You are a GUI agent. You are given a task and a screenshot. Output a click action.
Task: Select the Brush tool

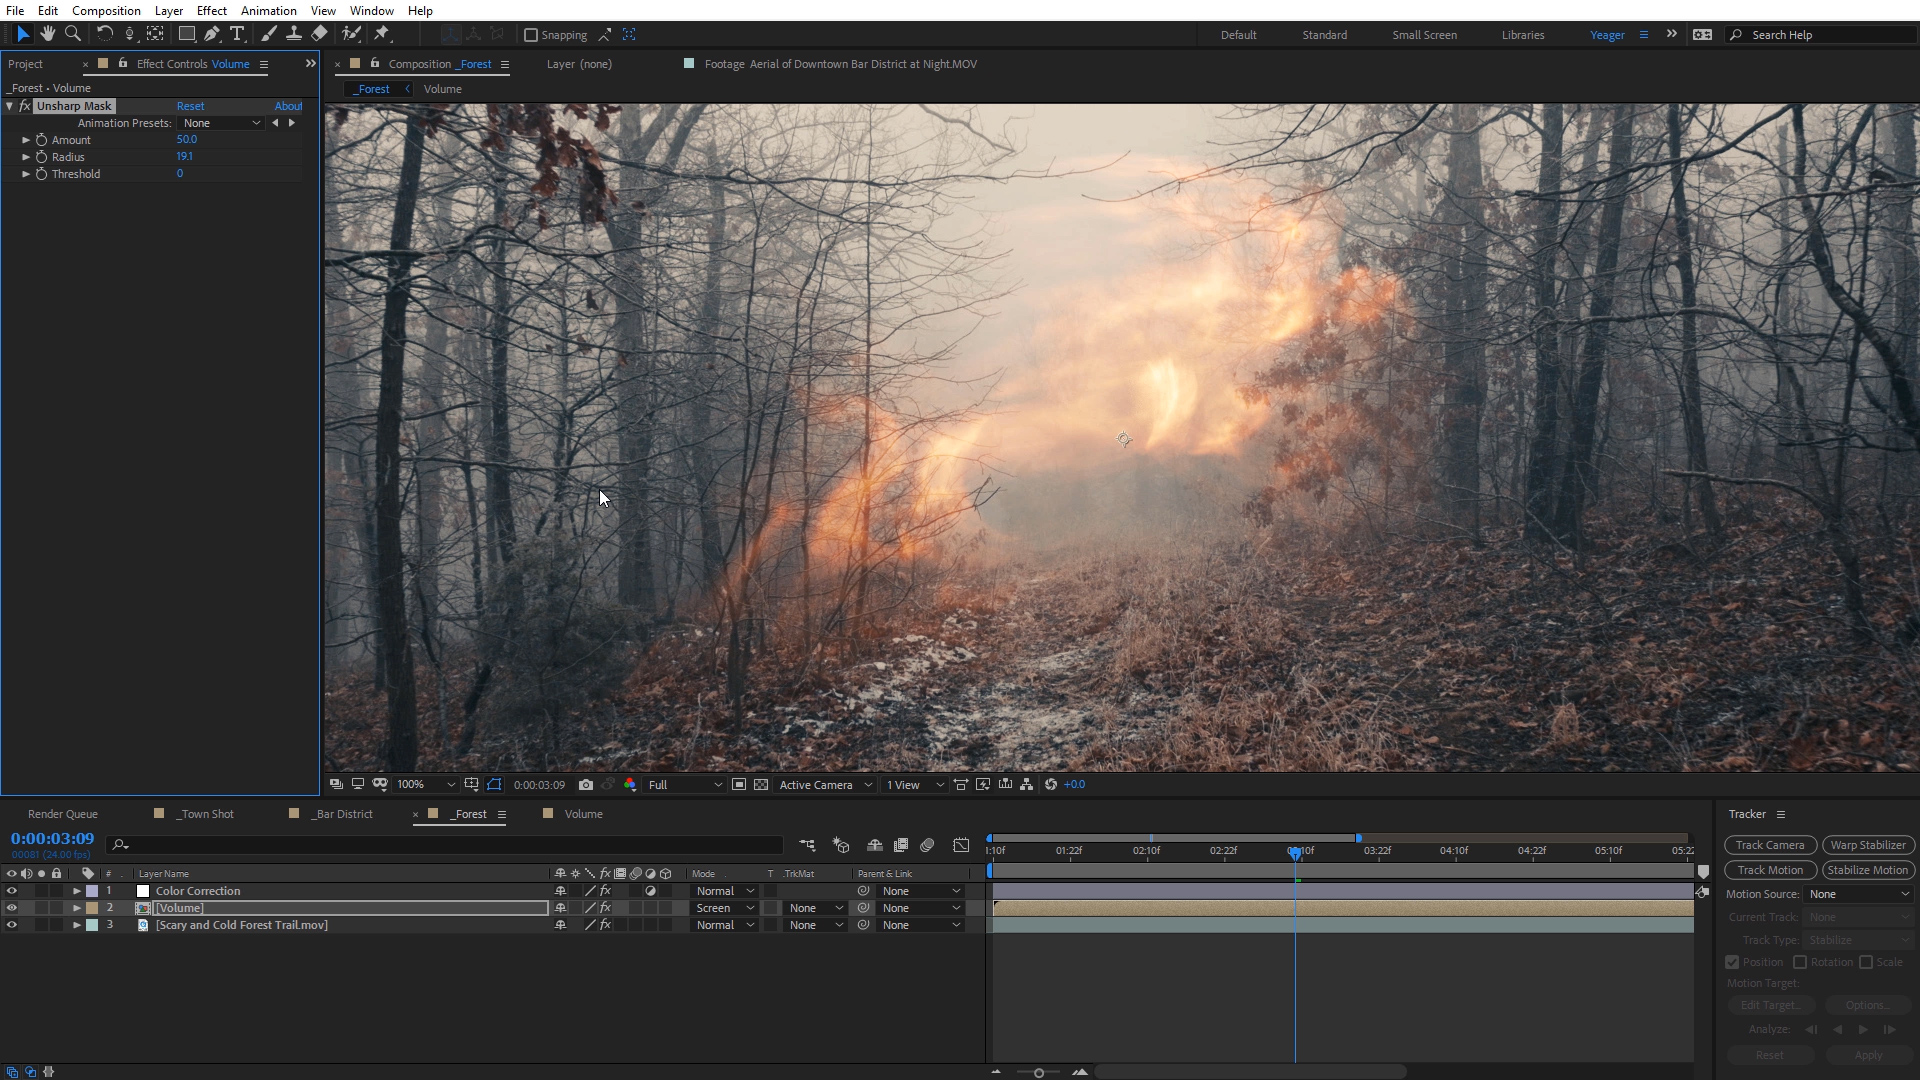[268, 34]
